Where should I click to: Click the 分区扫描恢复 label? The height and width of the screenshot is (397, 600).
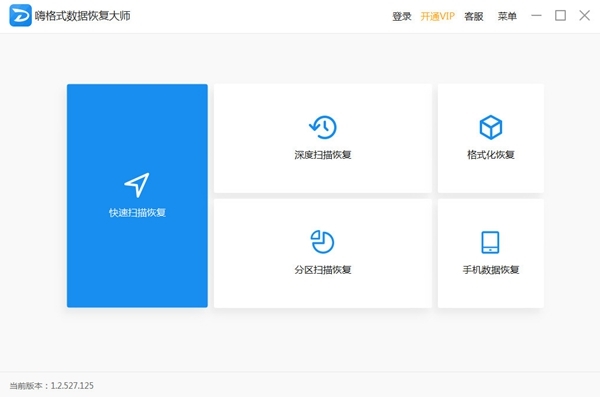323,270
